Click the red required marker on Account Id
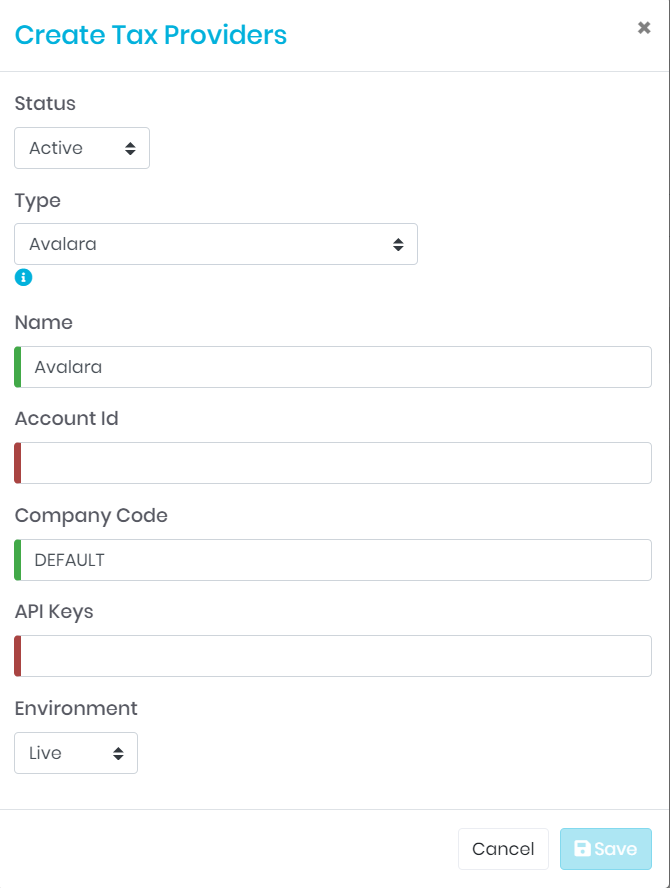Image resolution: width=670 pixels, height=888 pixels. tap(18, 463)
